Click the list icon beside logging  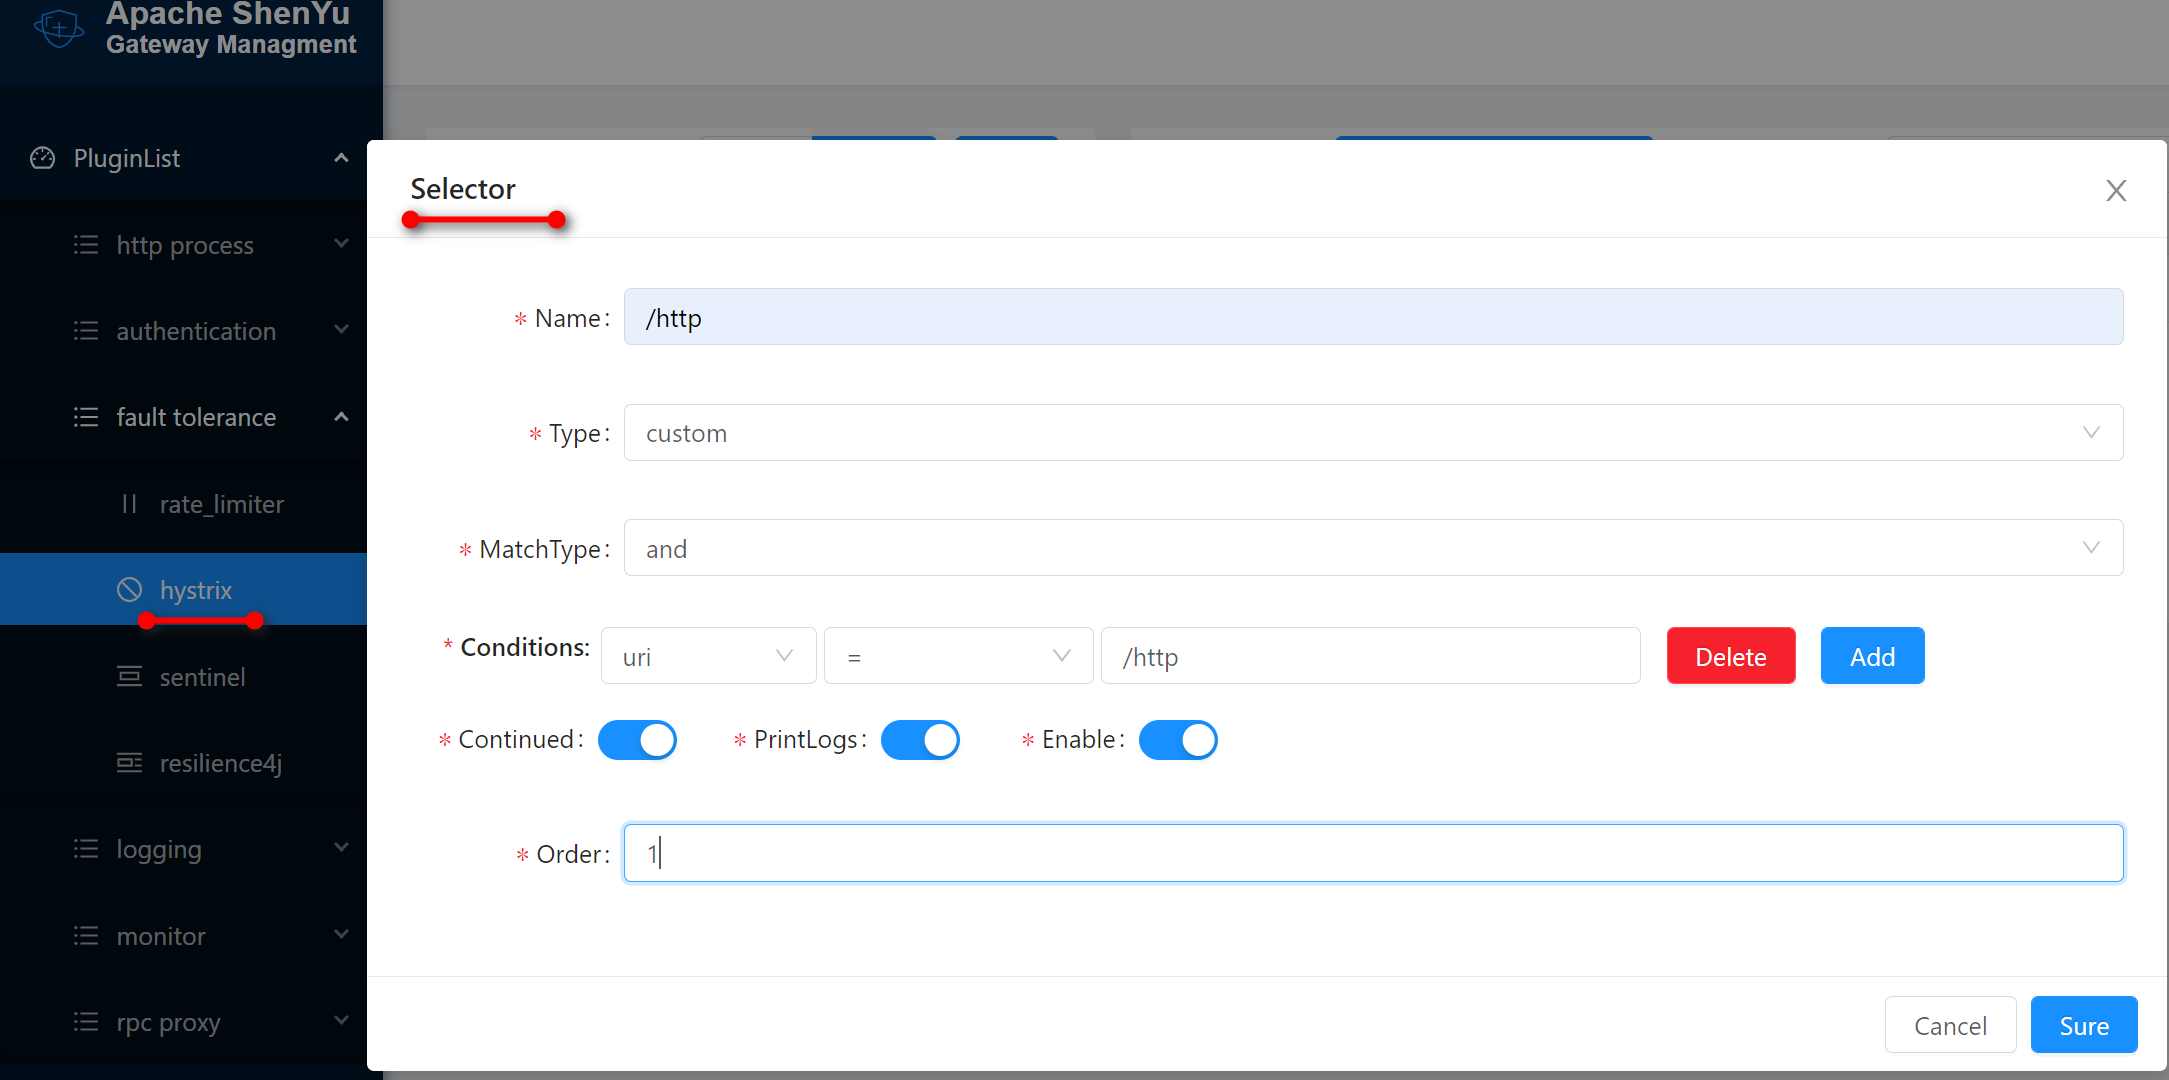86,849
